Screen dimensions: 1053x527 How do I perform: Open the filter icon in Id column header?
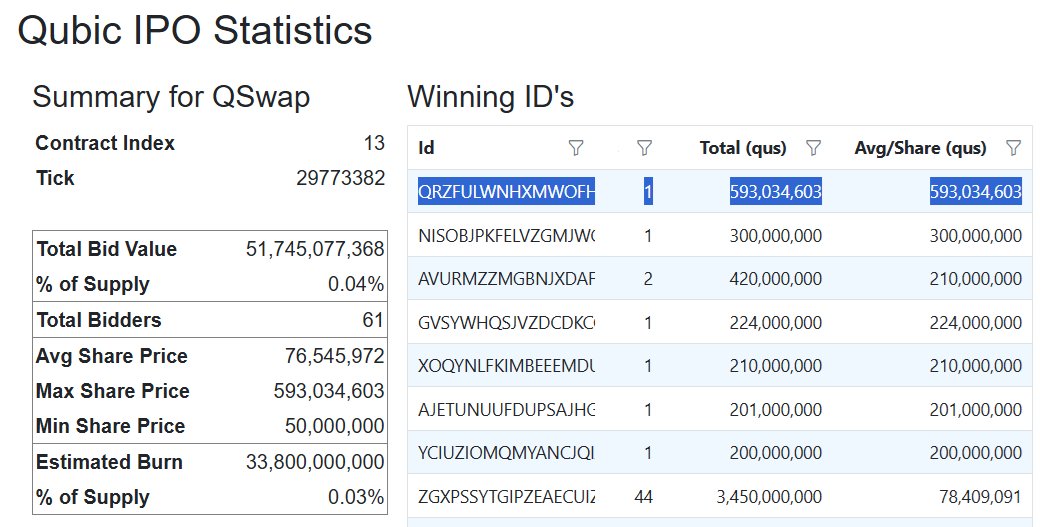click(x=576, y=148)
